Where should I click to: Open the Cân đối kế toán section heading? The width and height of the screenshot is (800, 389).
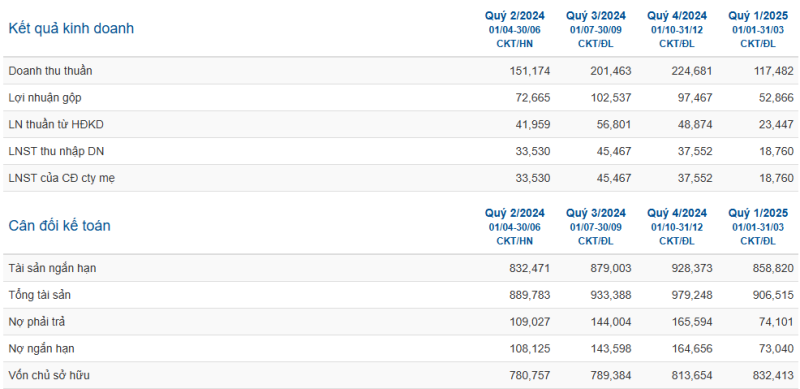click(59, 226)
